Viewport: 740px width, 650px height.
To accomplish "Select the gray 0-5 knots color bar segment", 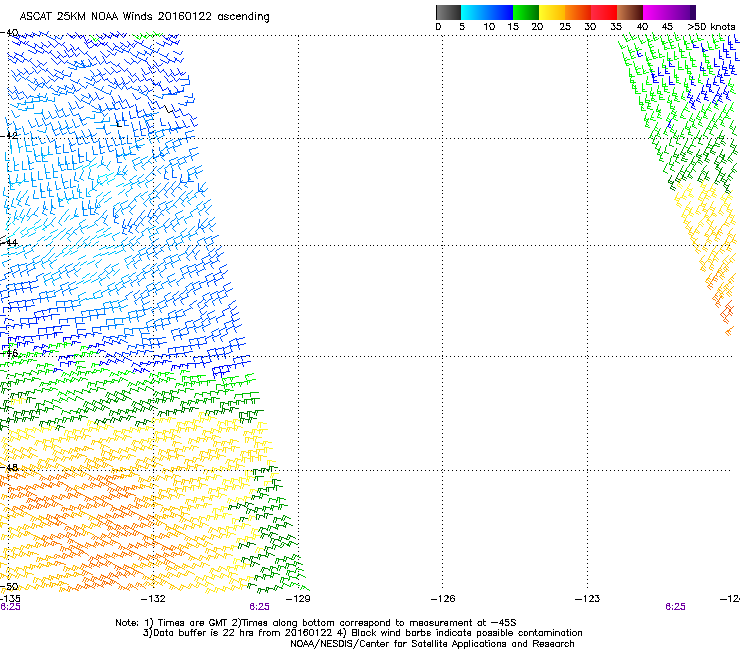I will tap(448, 12).
